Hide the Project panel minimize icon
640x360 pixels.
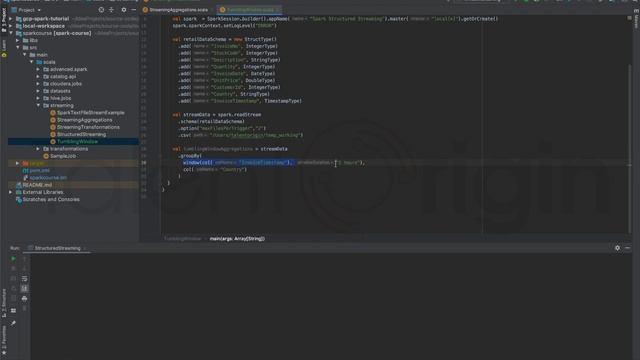coord(133,10)
